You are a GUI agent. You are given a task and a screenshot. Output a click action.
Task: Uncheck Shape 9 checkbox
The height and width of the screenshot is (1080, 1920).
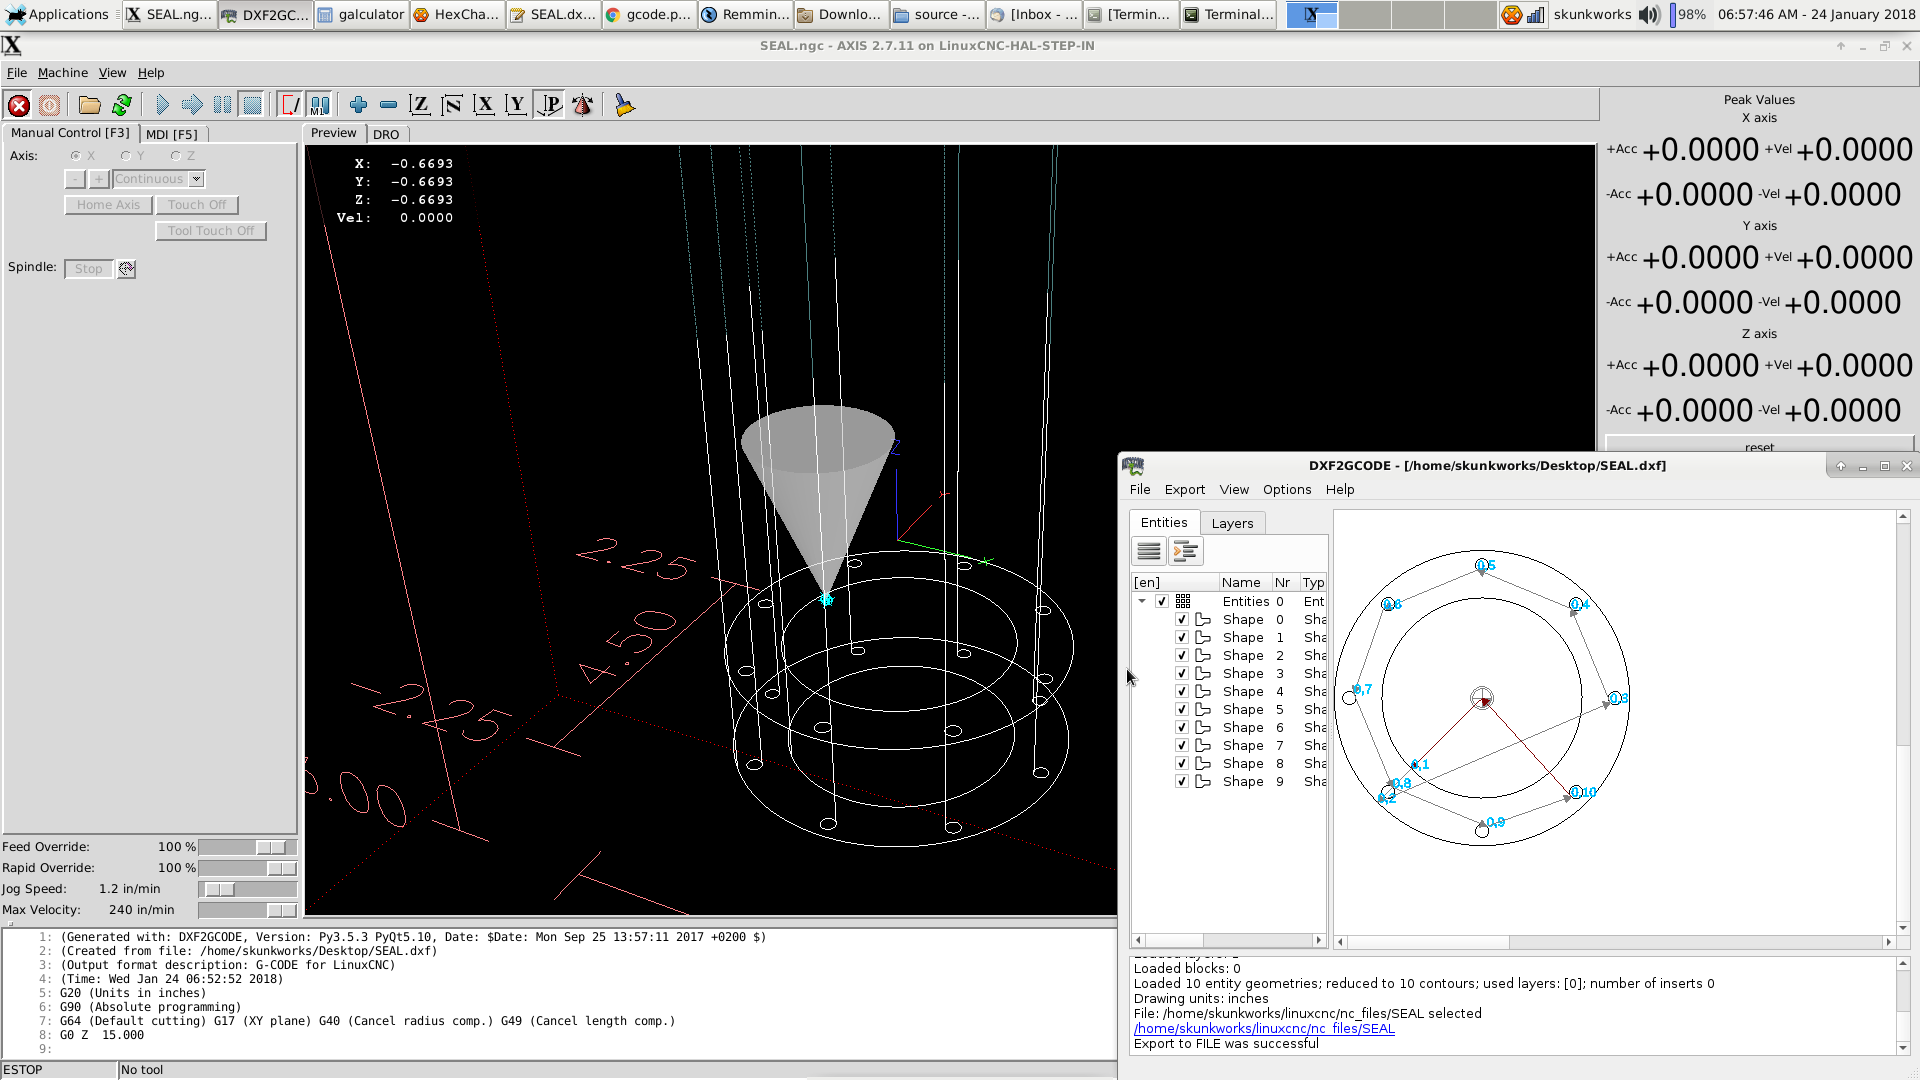1182,782
